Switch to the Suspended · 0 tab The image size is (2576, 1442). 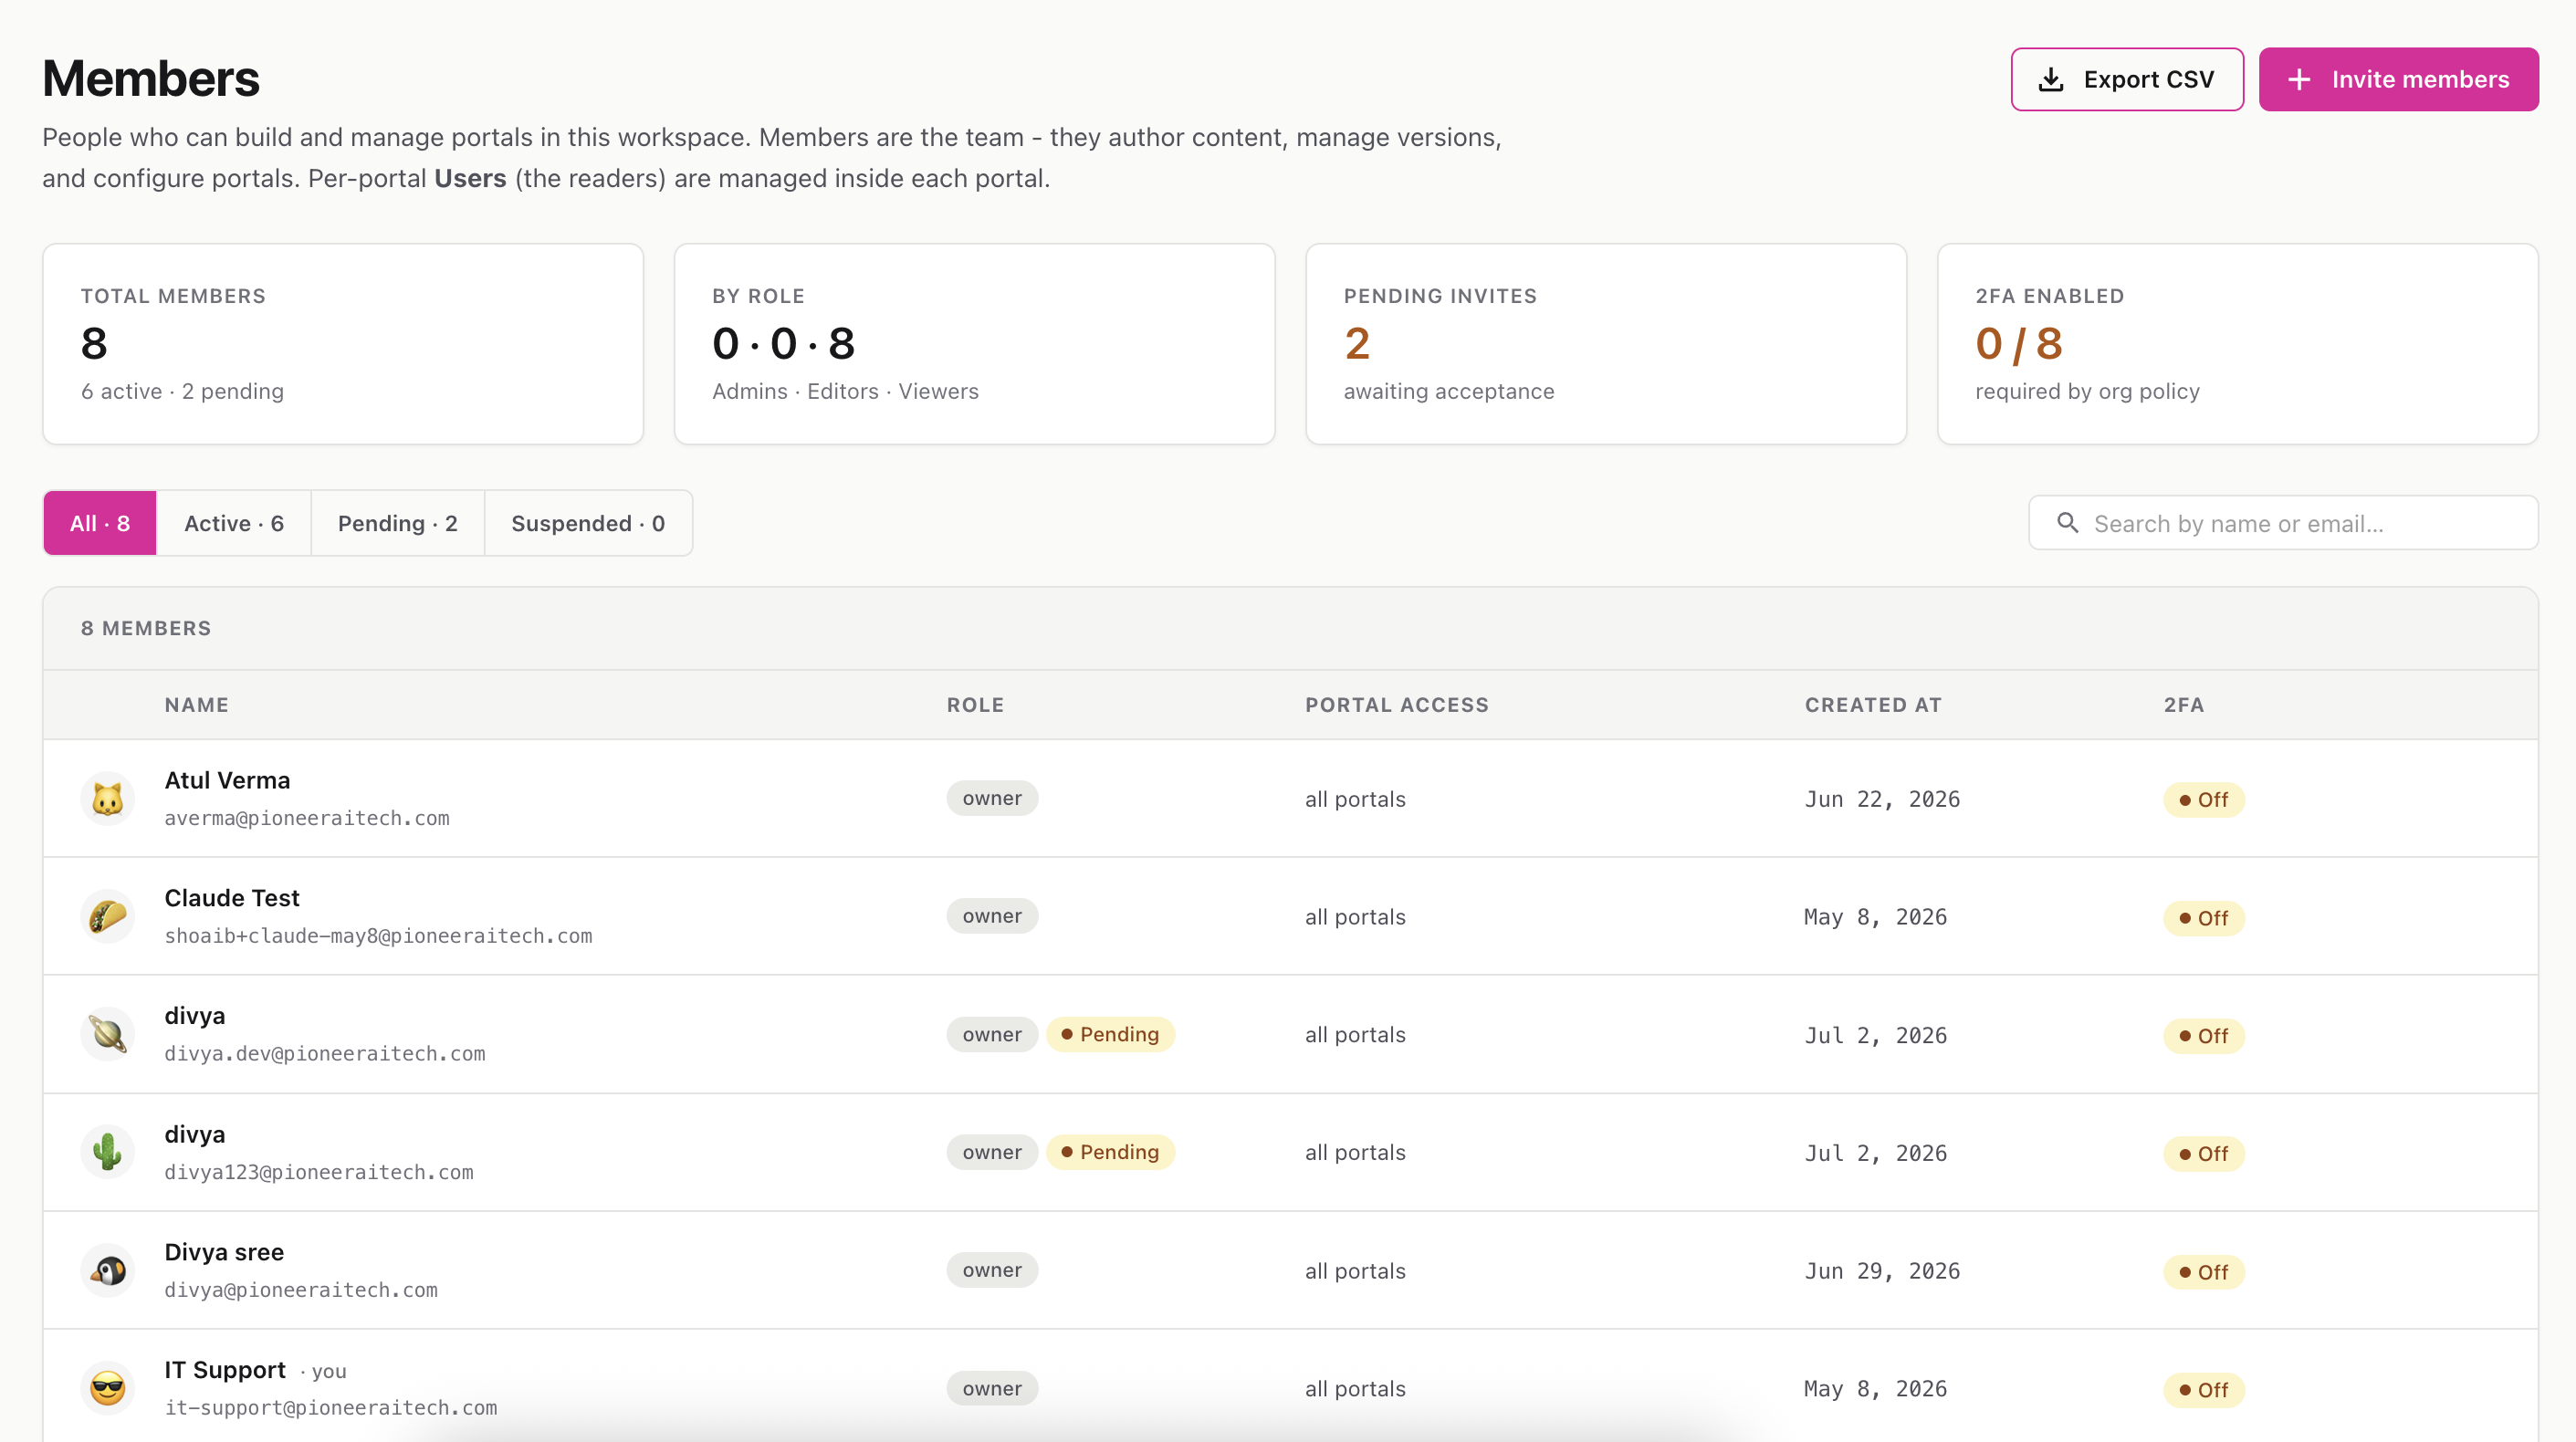pyautogui.click(x=588, y=523)
